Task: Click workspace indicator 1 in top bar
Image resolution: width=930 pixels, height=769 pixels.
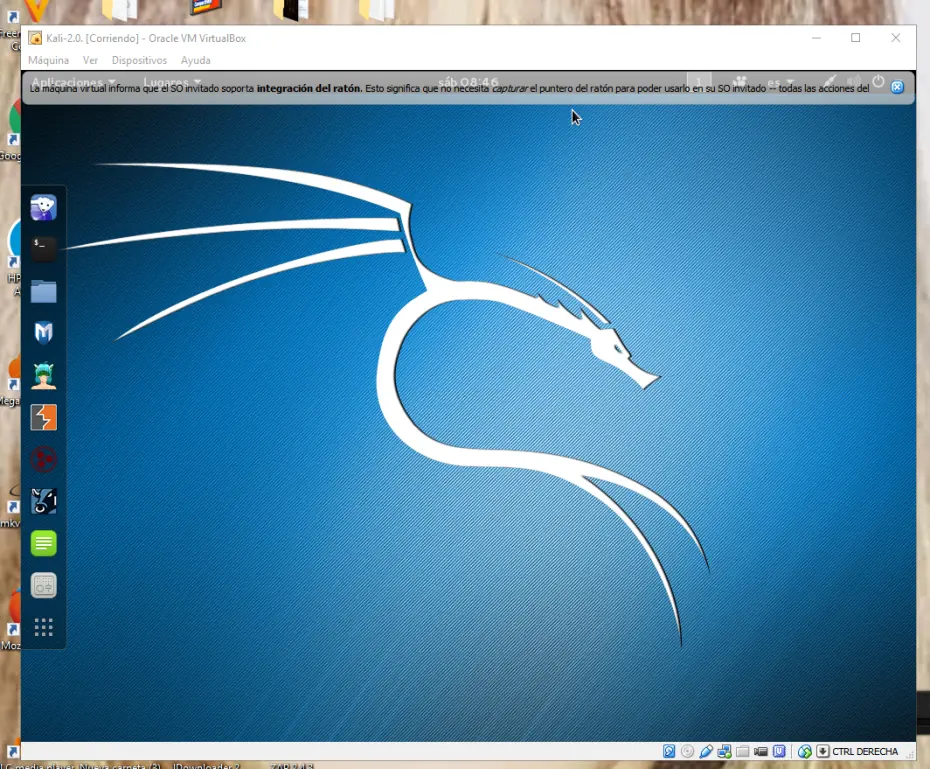Action: (699, 81)
